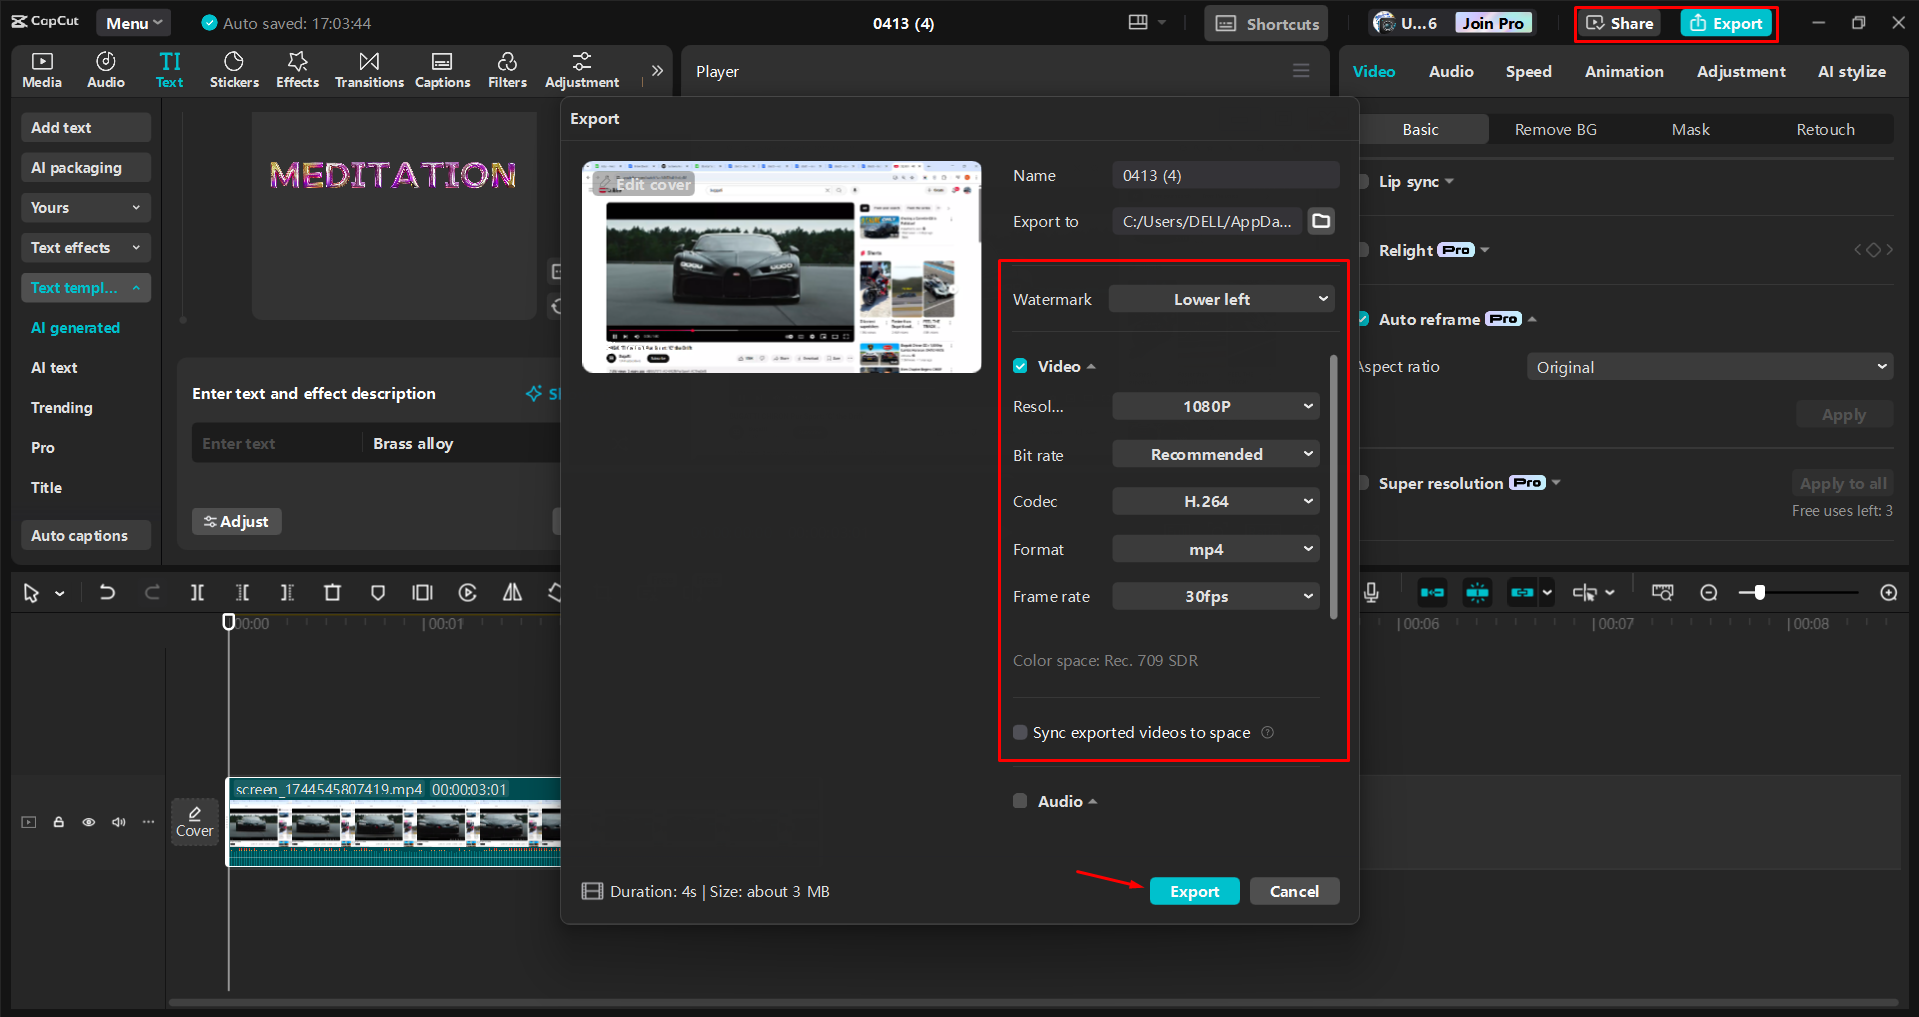Click the redo arrow icon
Image resolution: width=1919 pixels, height=1017 pixels.
pyautogui.click(x=152, y=593)
